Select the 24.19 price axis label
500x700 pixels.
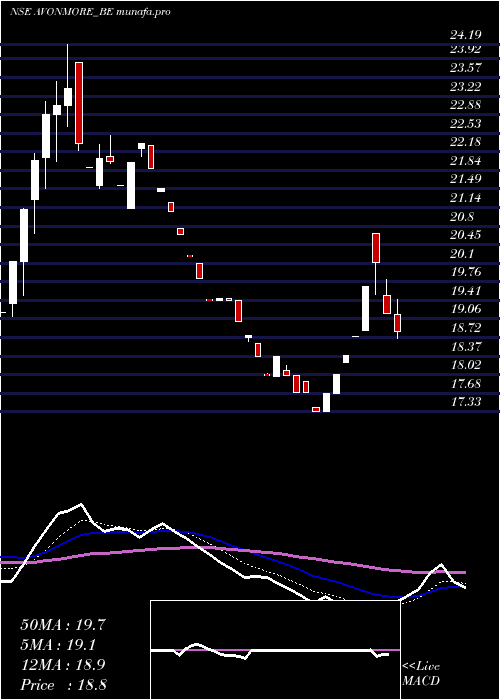(x=465, y=34)
